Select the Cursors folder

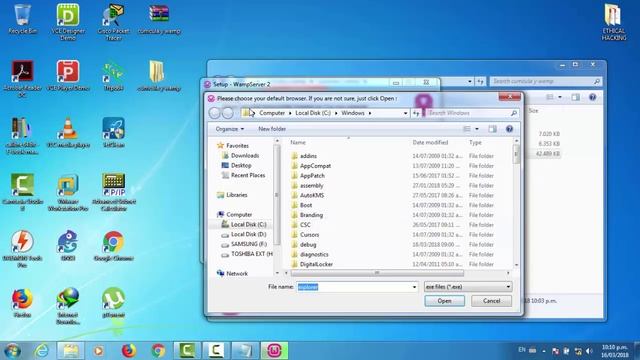[309, 235]
